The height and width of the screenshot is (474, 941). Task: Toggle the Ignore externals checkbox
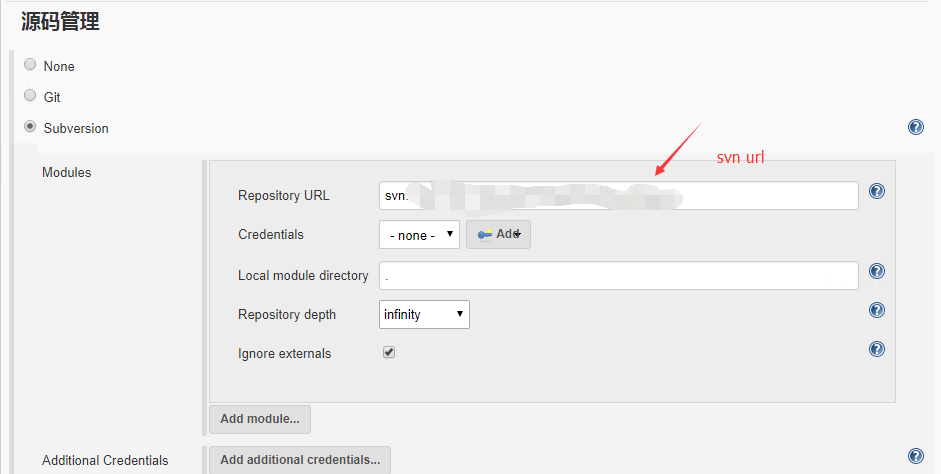point(389,352)
